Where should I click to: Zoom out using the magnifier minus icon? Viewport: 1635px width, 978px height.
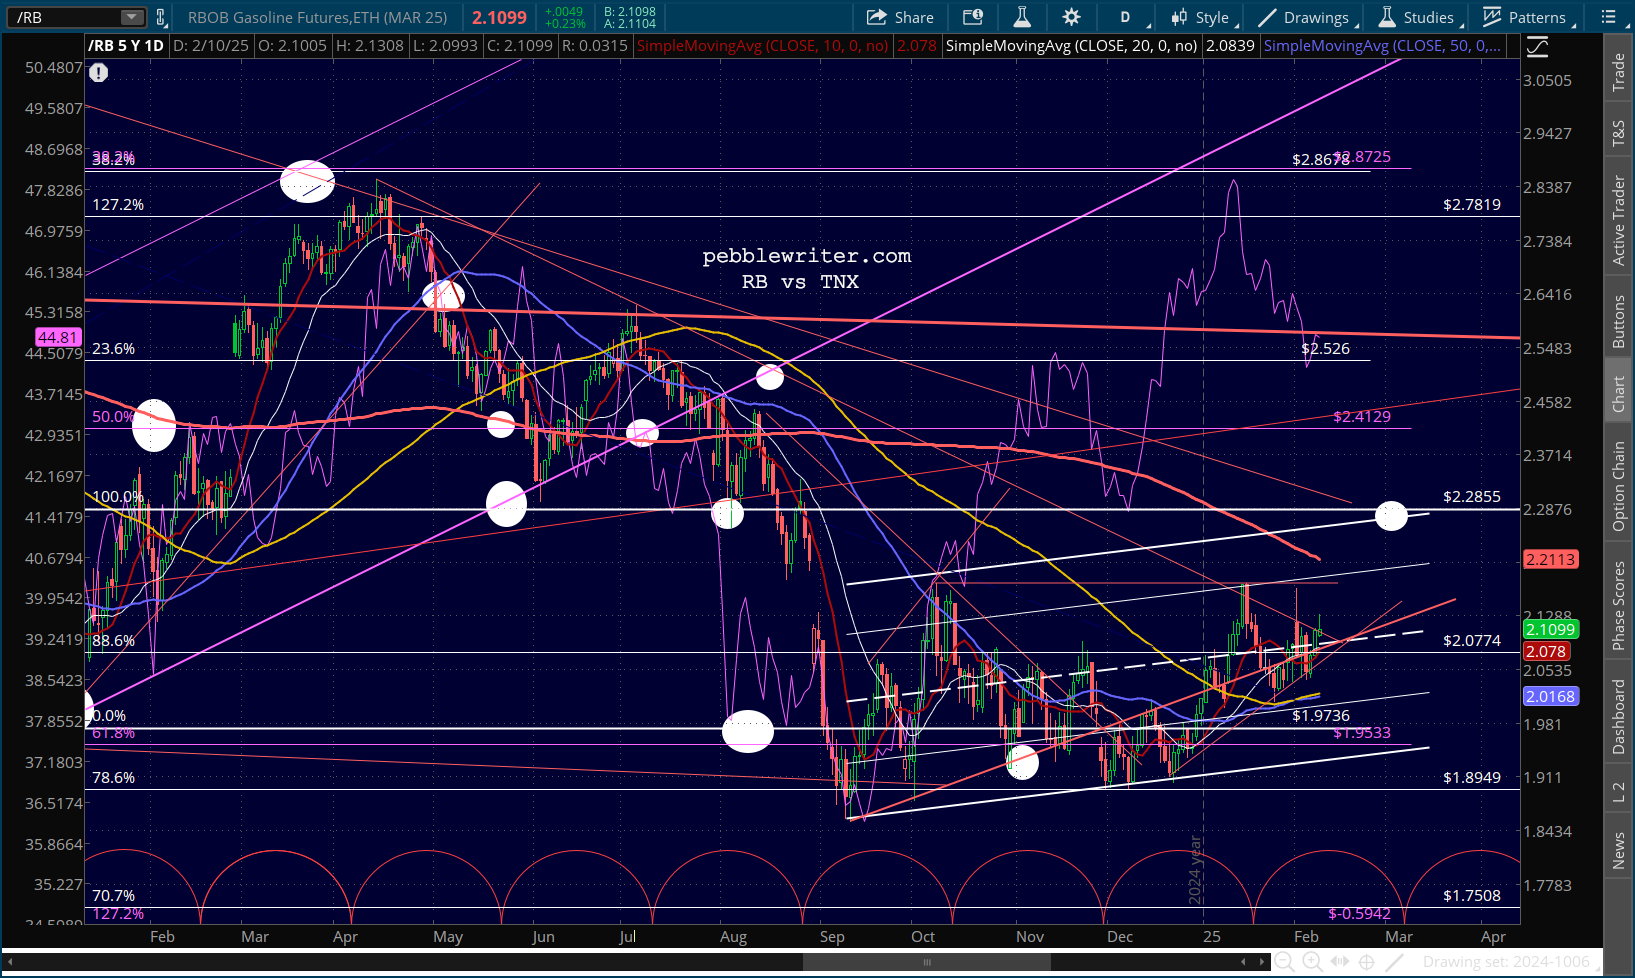click(x=1286, y=962)
